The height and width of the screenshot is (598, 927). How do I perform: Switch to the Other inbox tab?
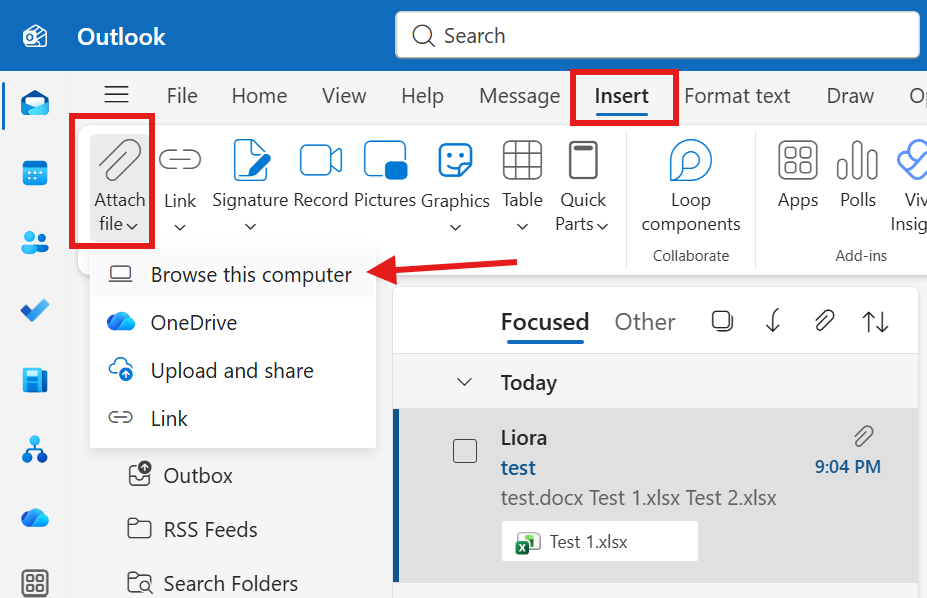pyautogui.click(x=644, y=322)
